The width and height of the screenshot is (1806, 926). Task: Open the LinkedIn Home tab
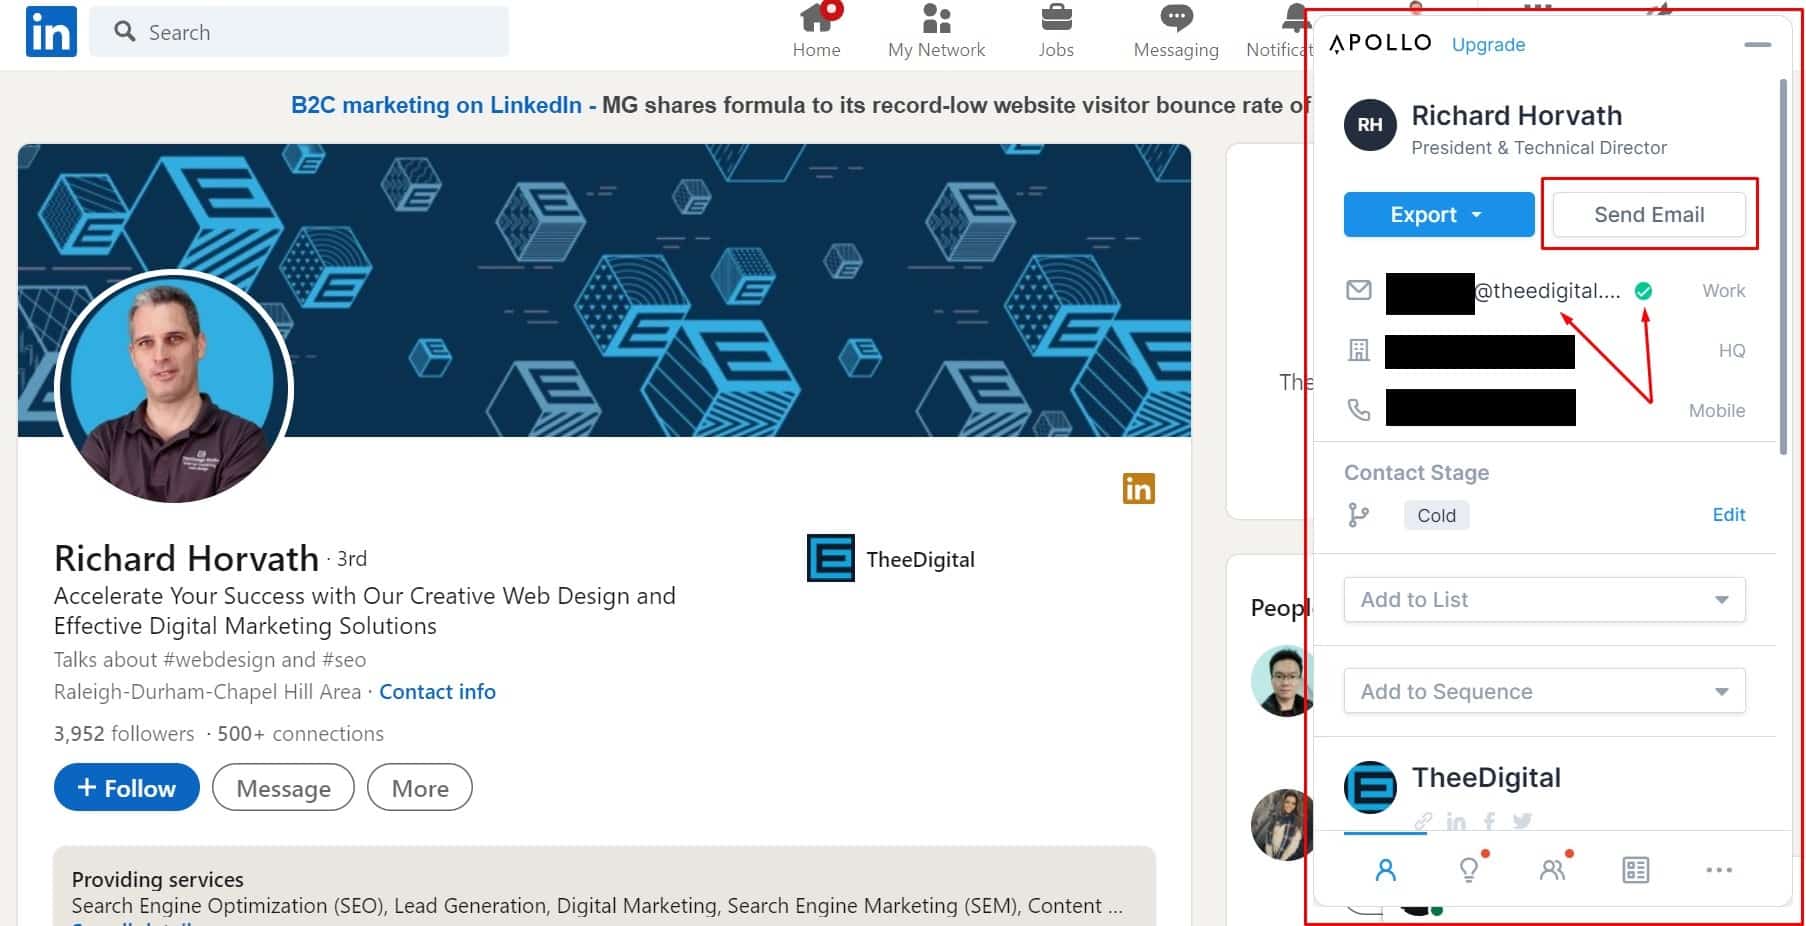[x=816, y=32]
